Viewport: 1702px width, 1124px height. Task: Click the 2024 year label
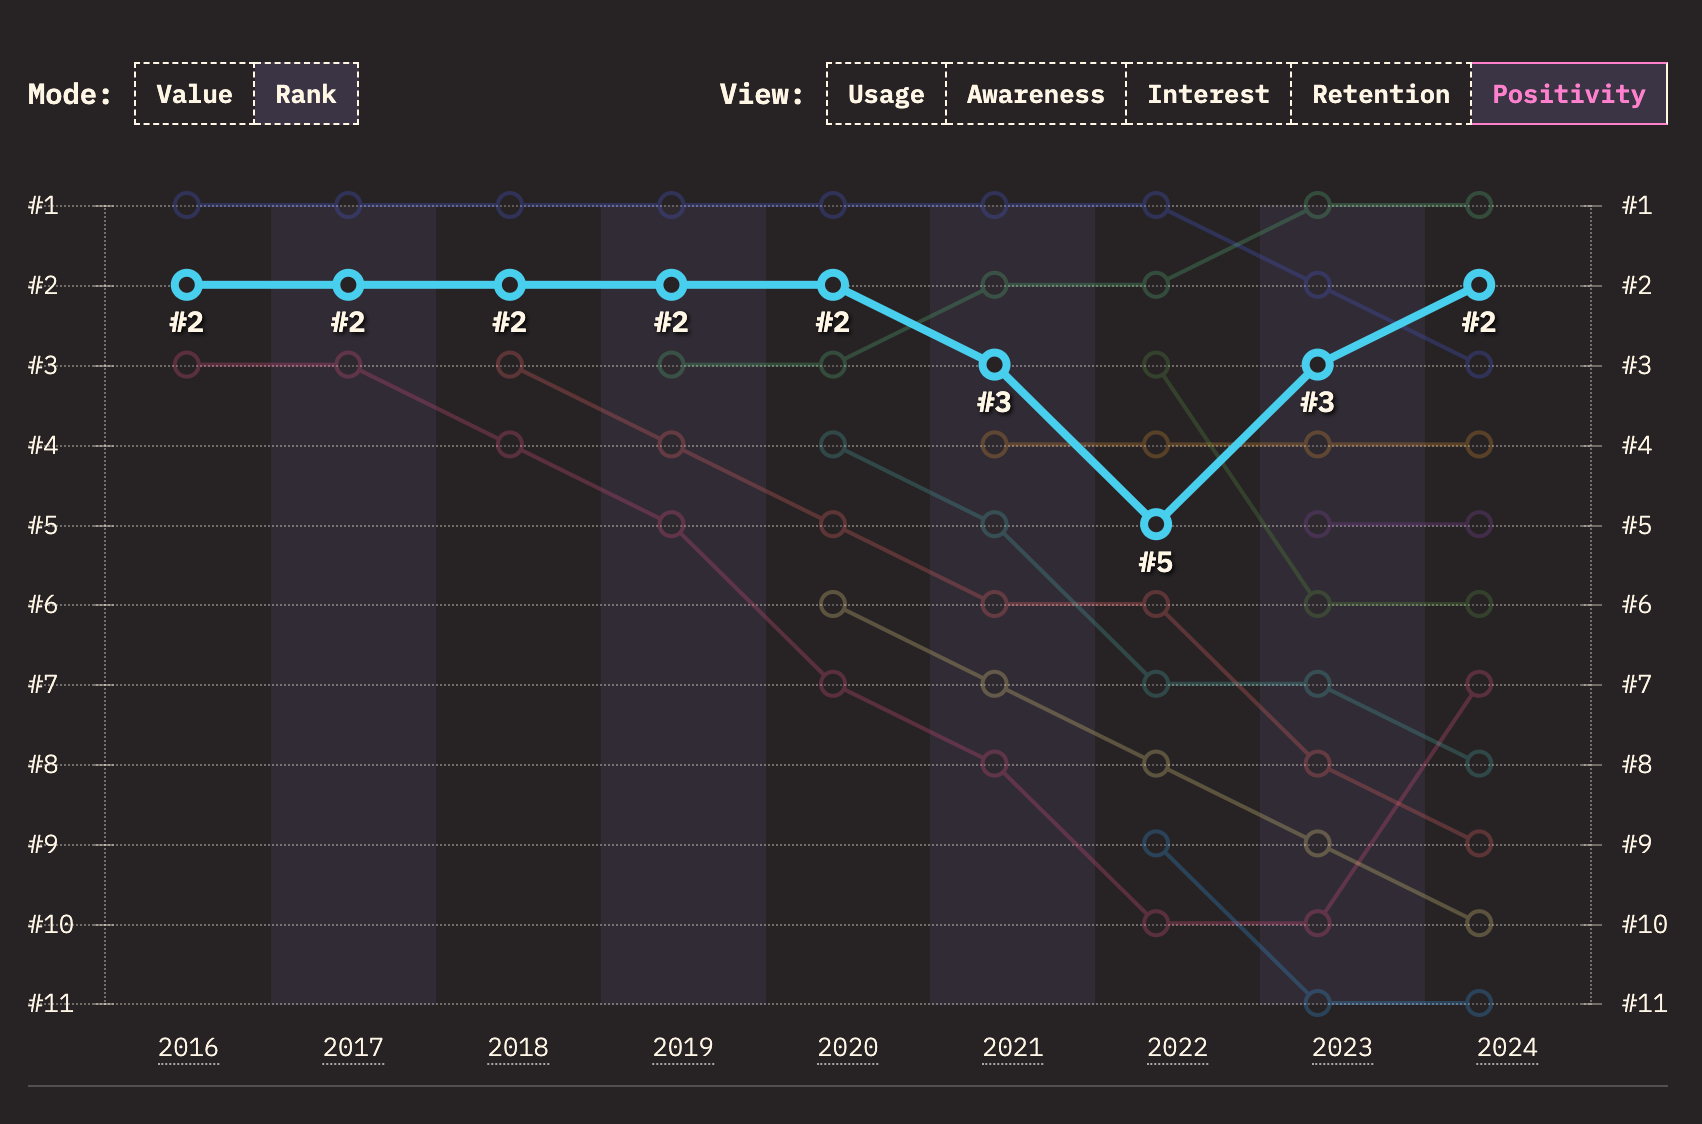[x=1506, y=1047]
